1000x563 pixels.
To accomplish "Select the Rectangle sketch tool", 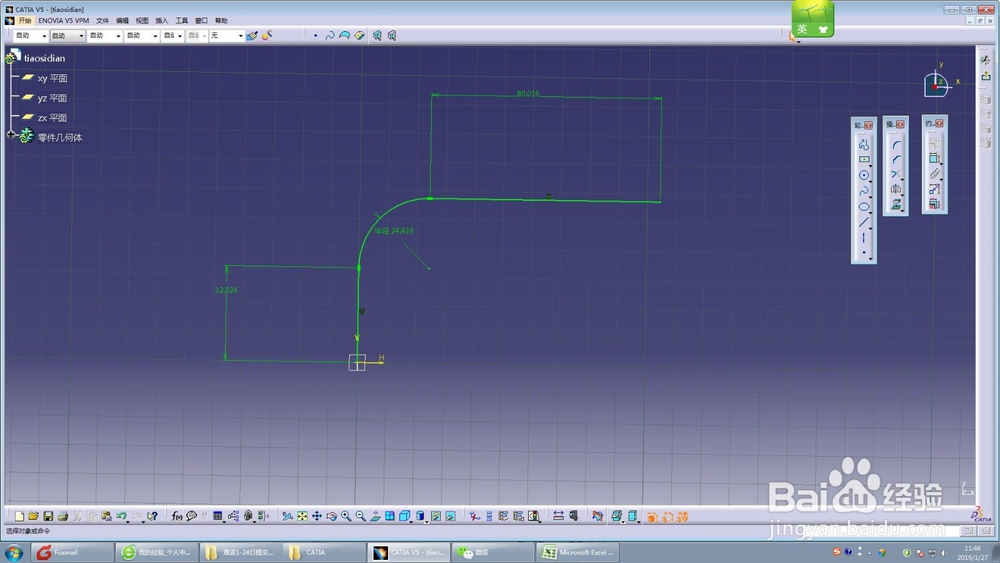I will coord(864,159).
